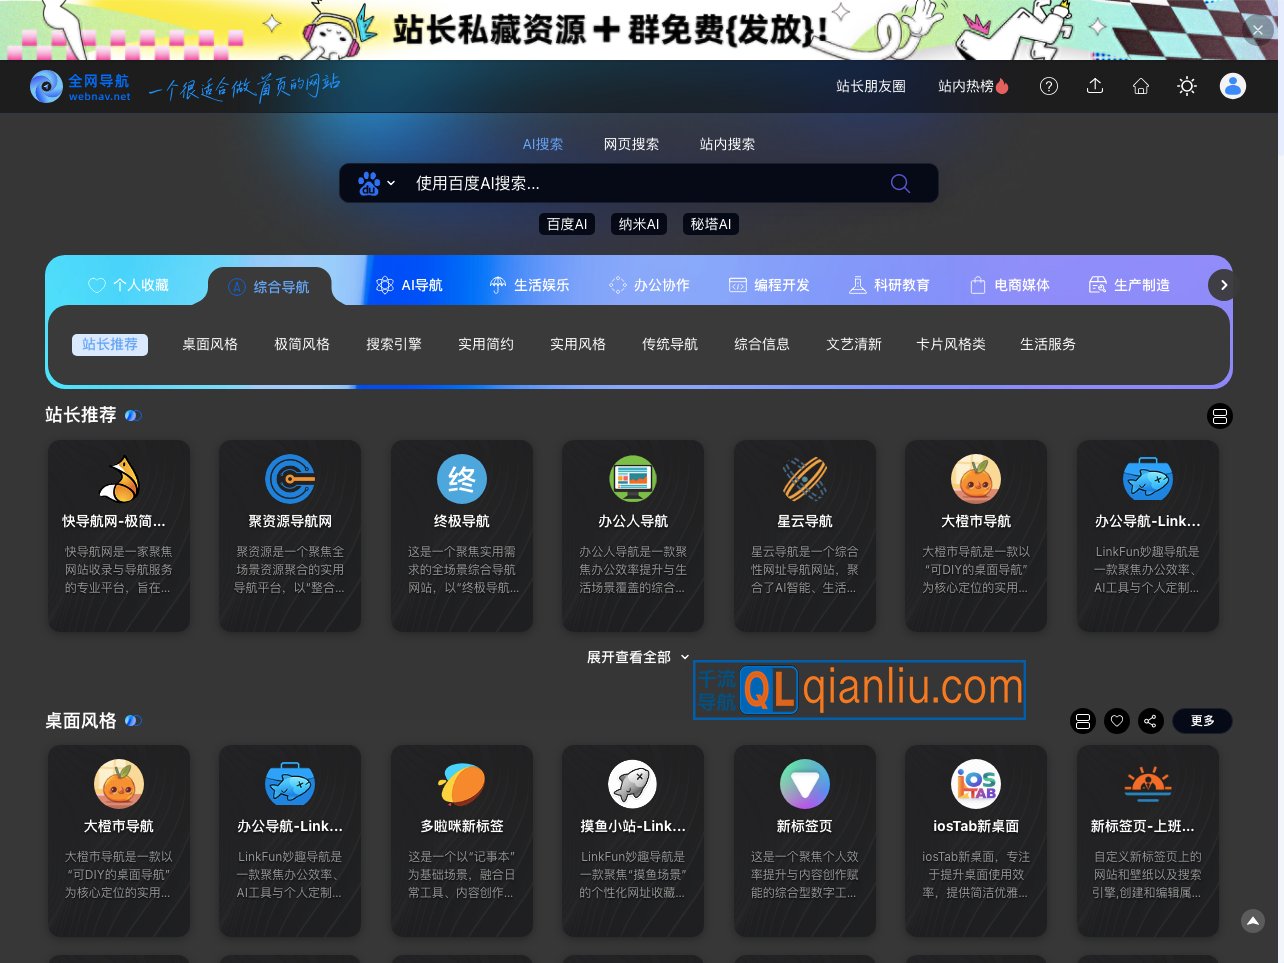This screenshot has height=963, width=1284.
Task: Open the 收藏 heart icon beside 桌面风格
Action: click(x=1117, y=721)
